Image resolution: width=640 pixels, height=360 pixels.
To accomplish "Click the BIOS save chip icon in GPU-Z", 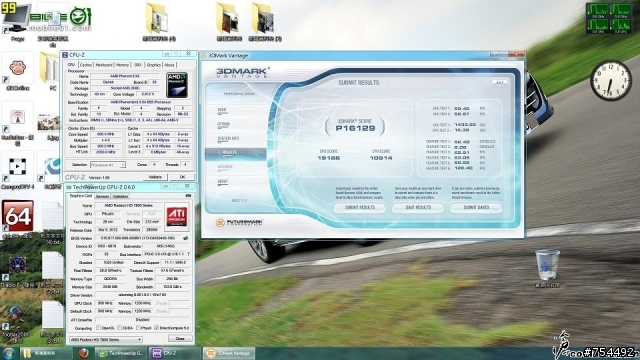I will (186, 238).
